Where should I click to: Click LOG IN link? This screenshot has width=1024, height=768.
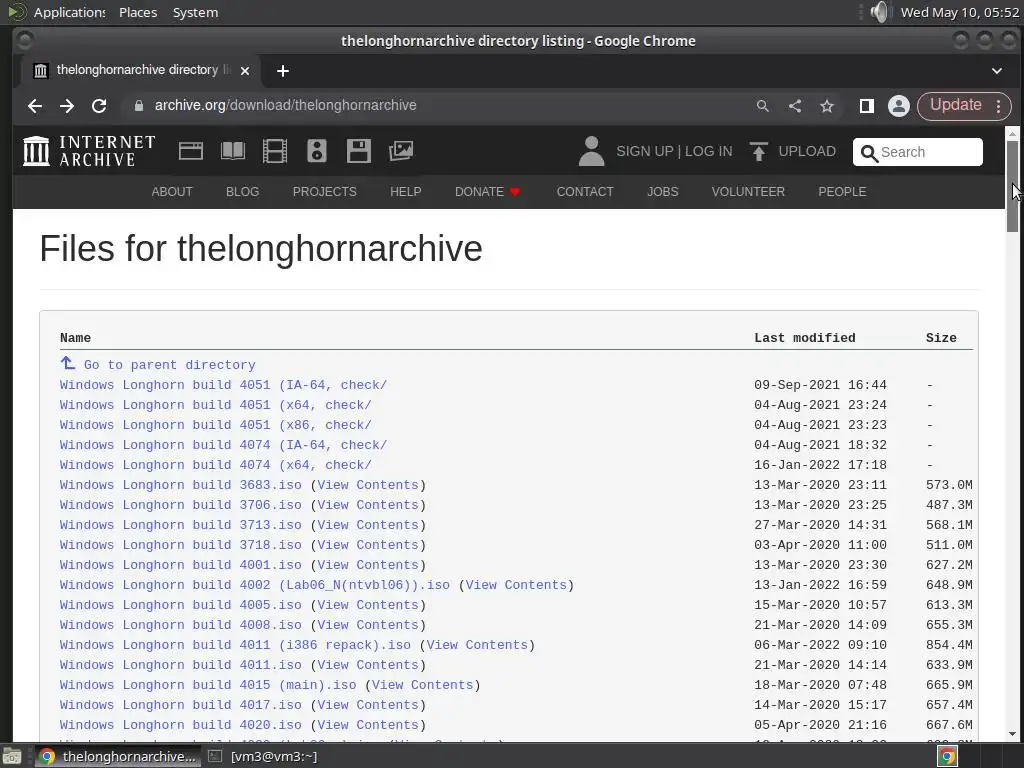[709, 152]
